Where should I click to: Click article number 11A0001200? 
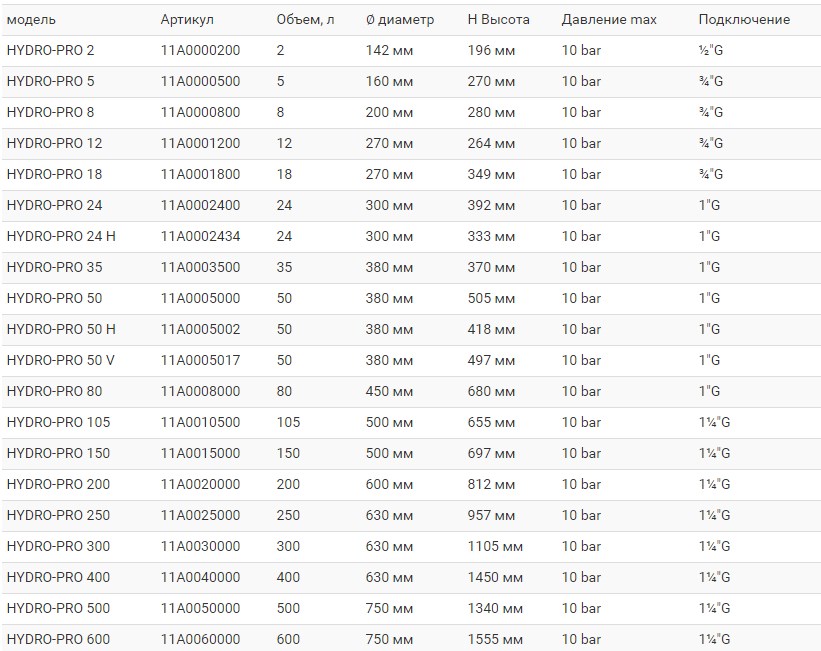coord(201,143)
